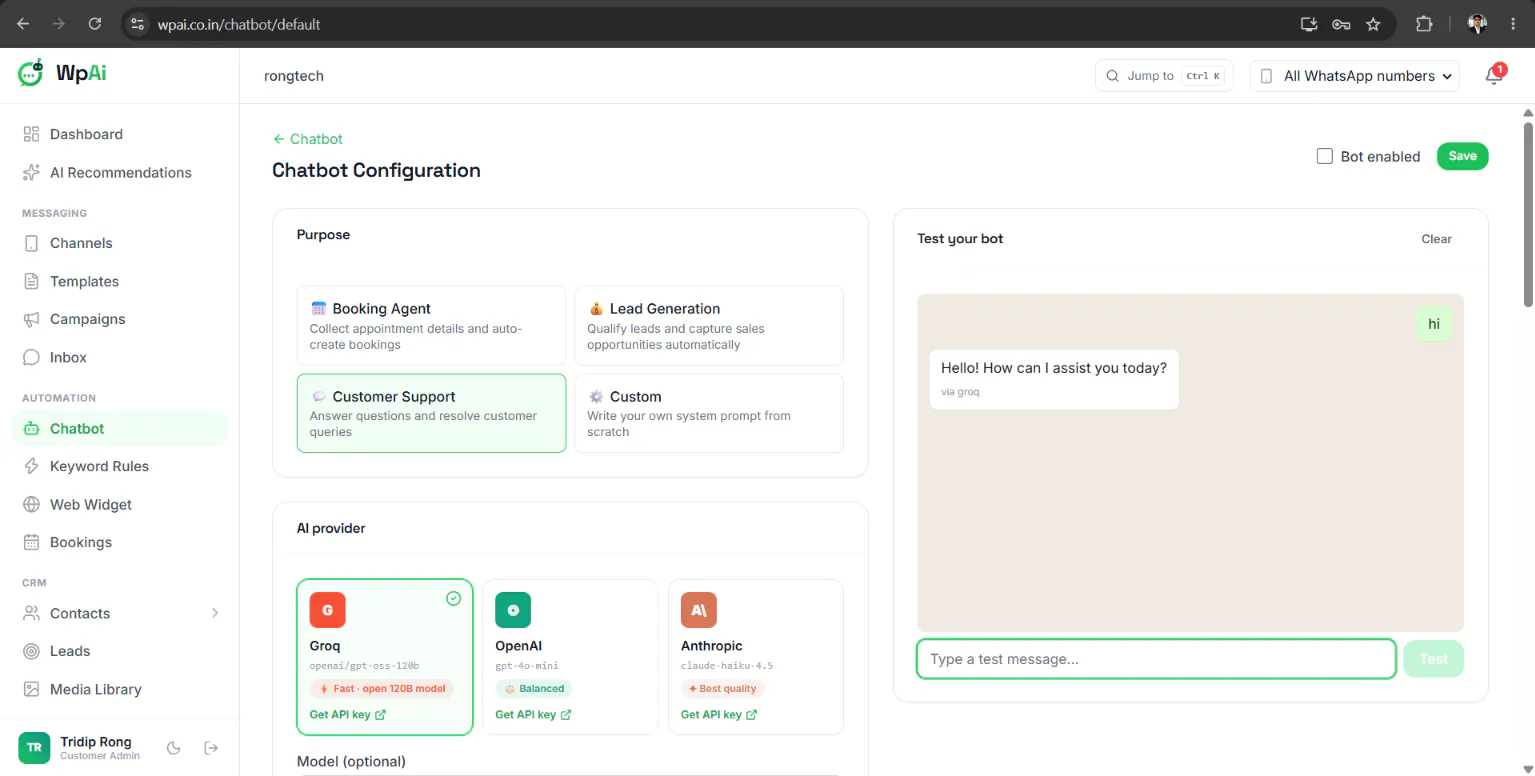Viewport: 1535px width, 776px height.
Task: Click the 'Best quality' badge under Anthropic
Action: coord(723,689)
